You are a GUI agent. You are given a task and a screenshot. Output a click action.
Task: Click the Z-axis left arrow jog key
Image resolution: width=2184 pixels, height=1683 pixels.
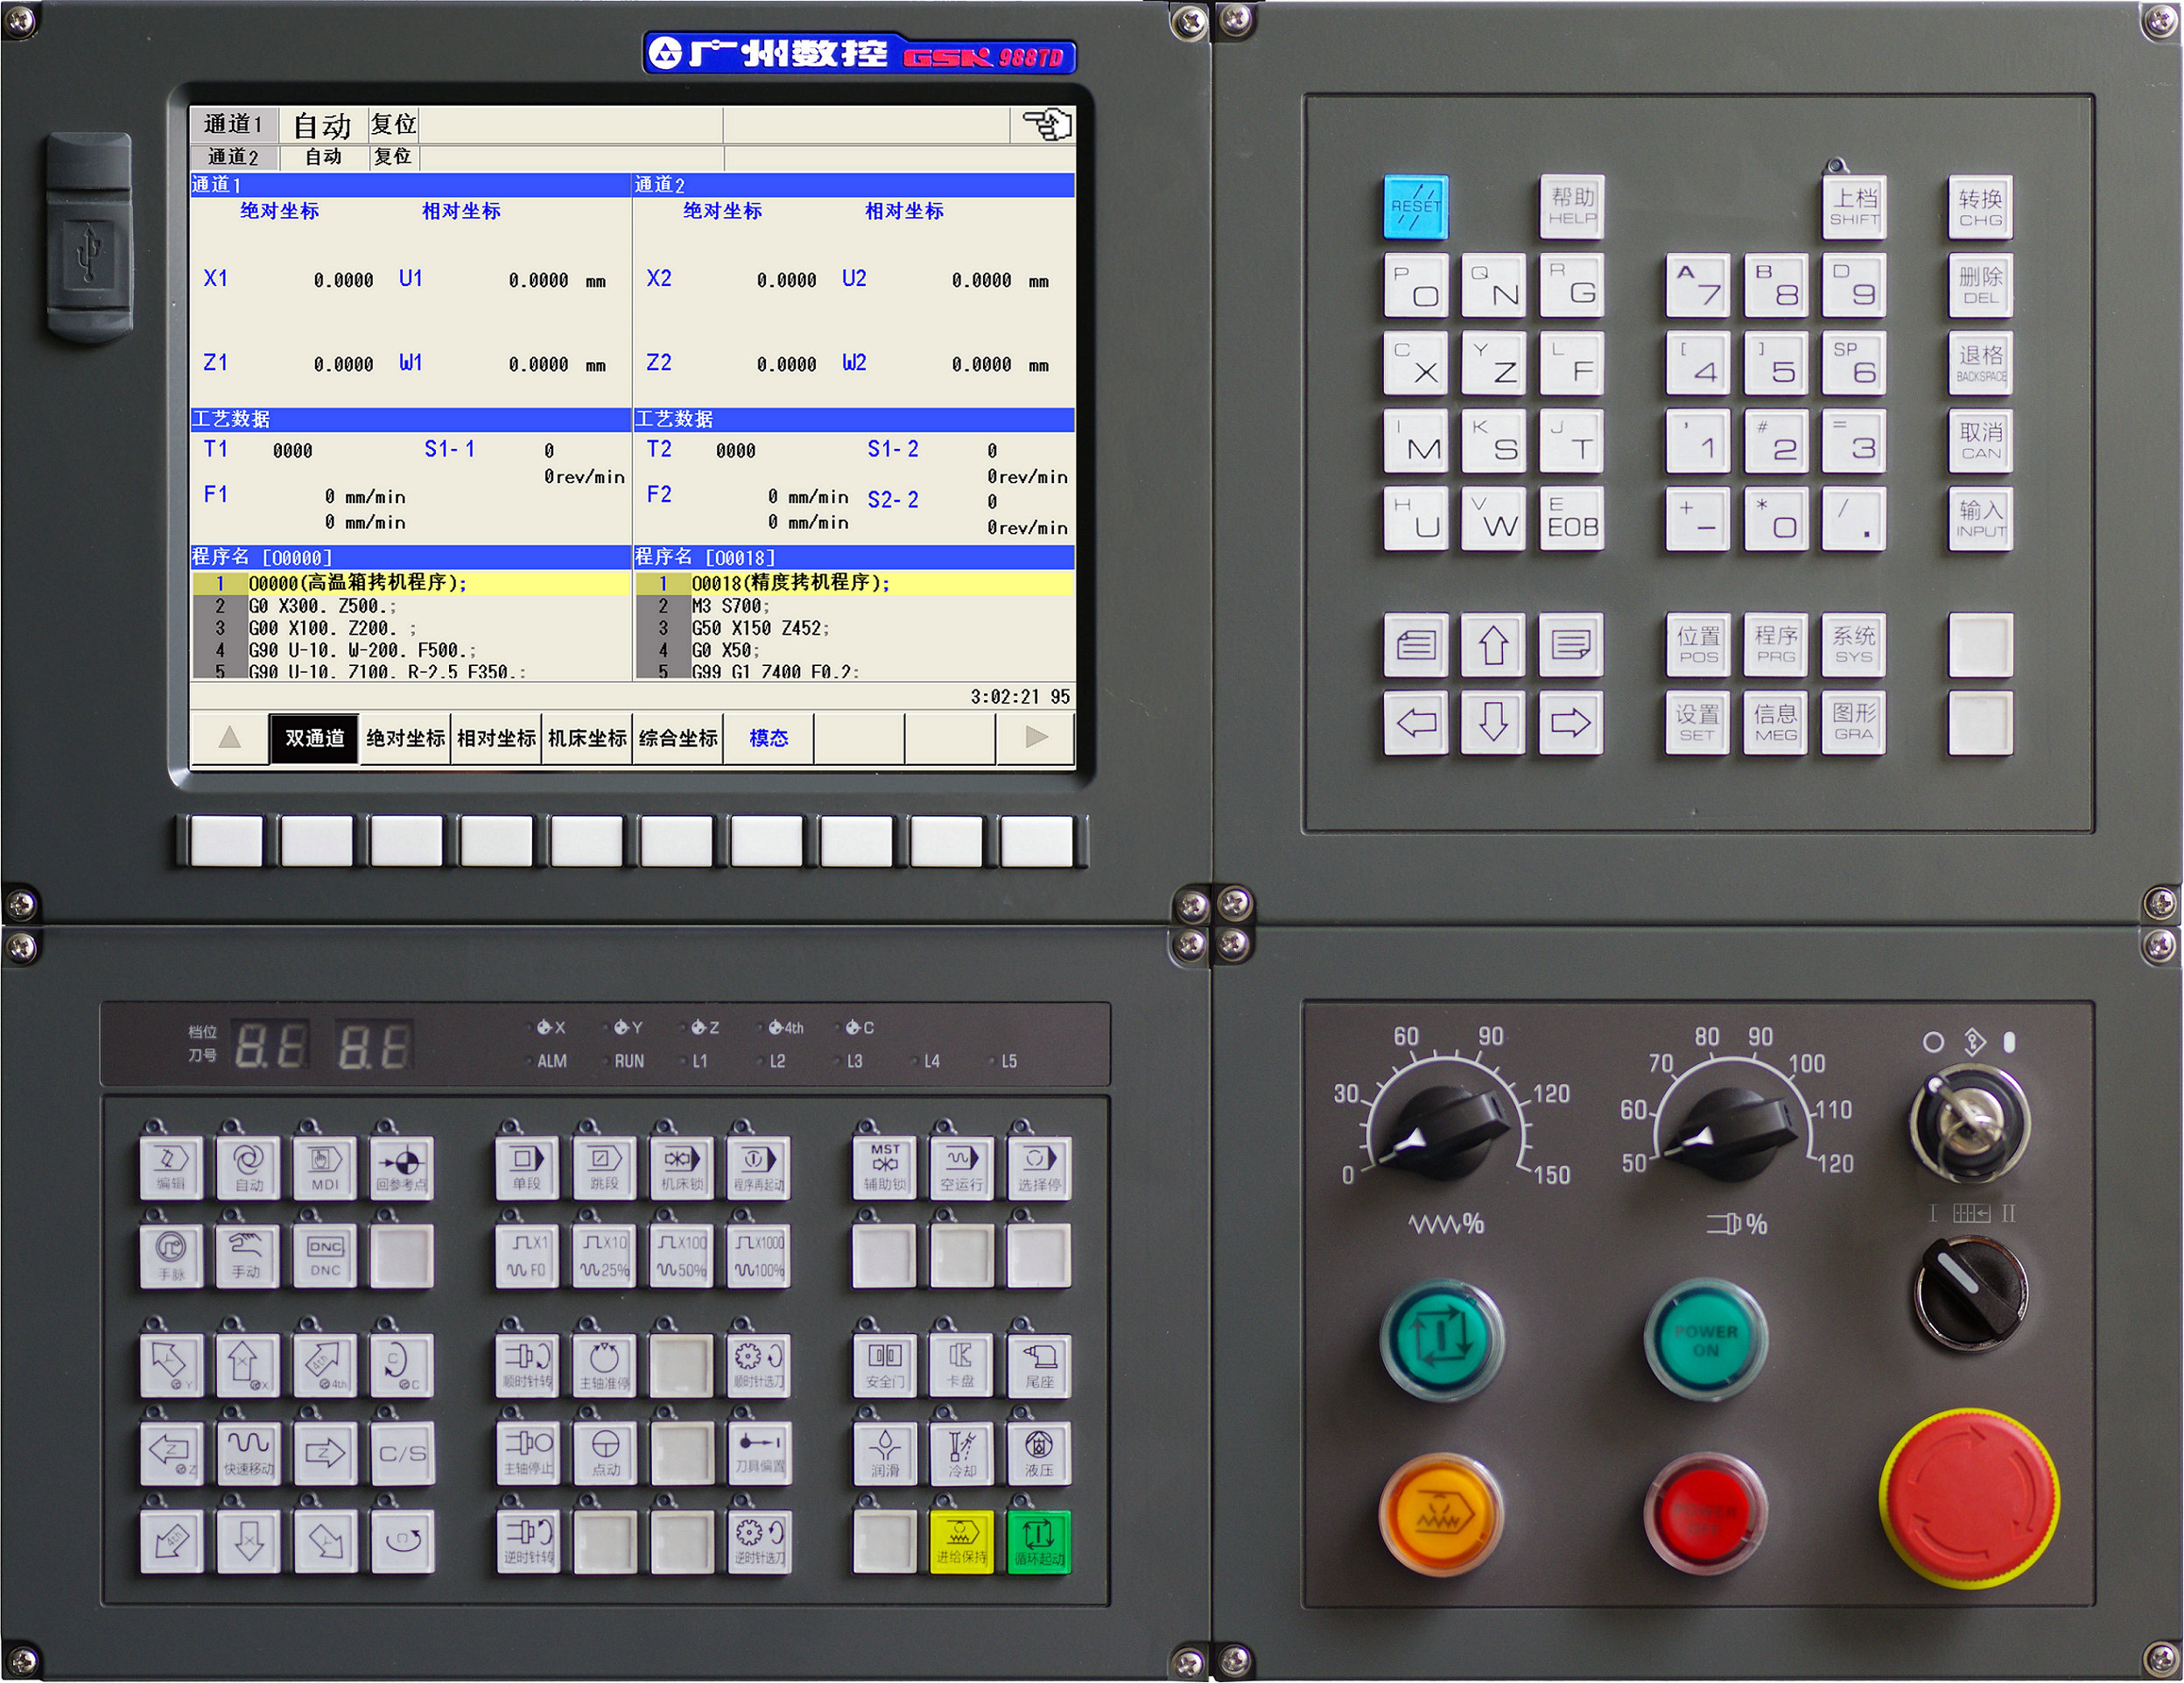pyautogui.click(x=171, y=1453)
